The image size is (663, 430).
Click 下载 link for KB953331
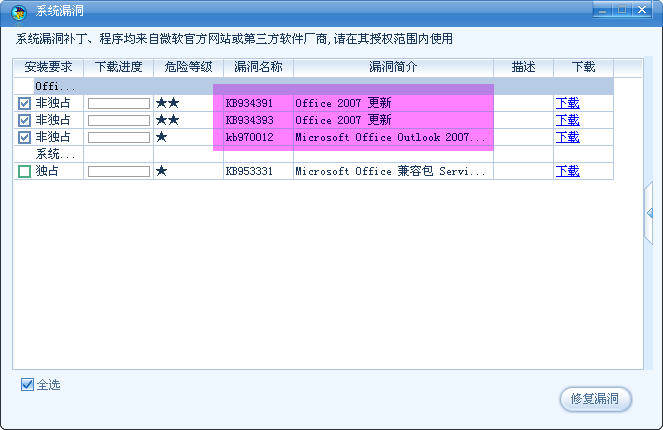coord(567,171)
